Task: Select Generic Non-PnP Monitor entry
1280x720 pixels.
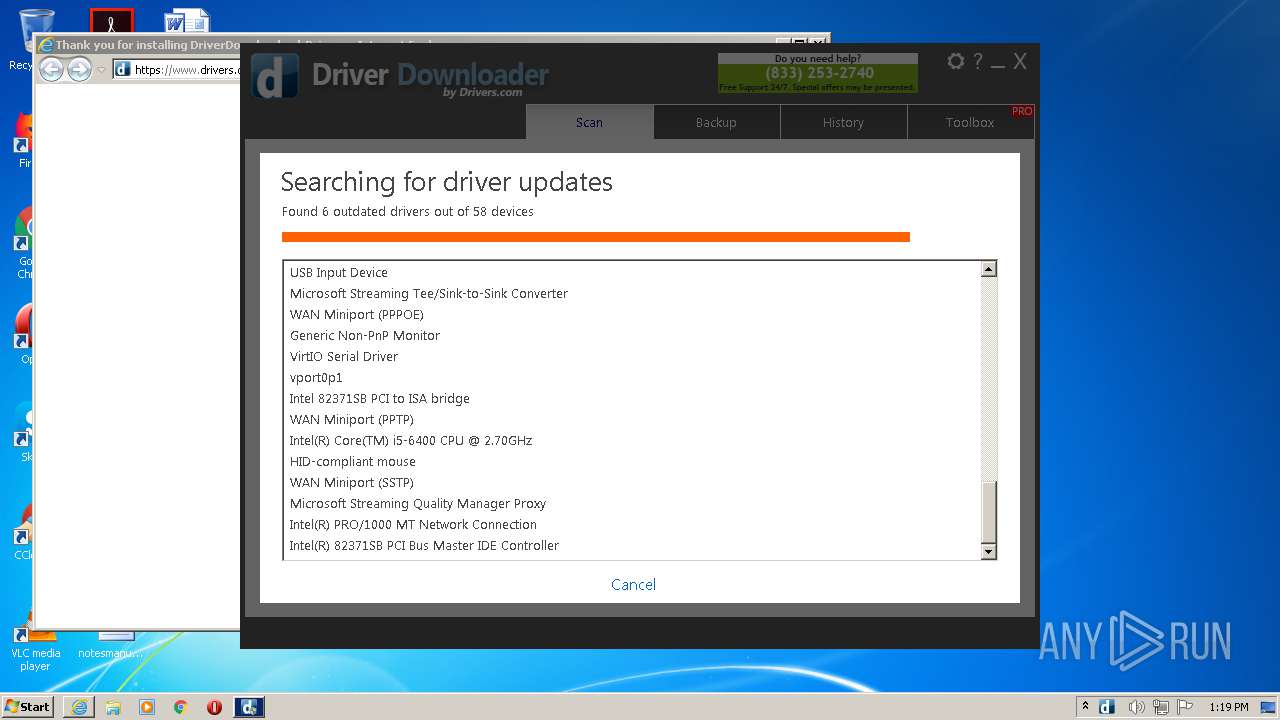Action: 632,335
